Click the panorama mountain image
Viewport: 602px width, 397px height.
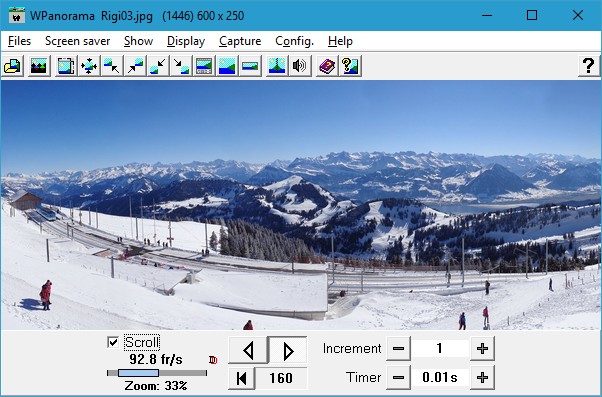(301, 205)
